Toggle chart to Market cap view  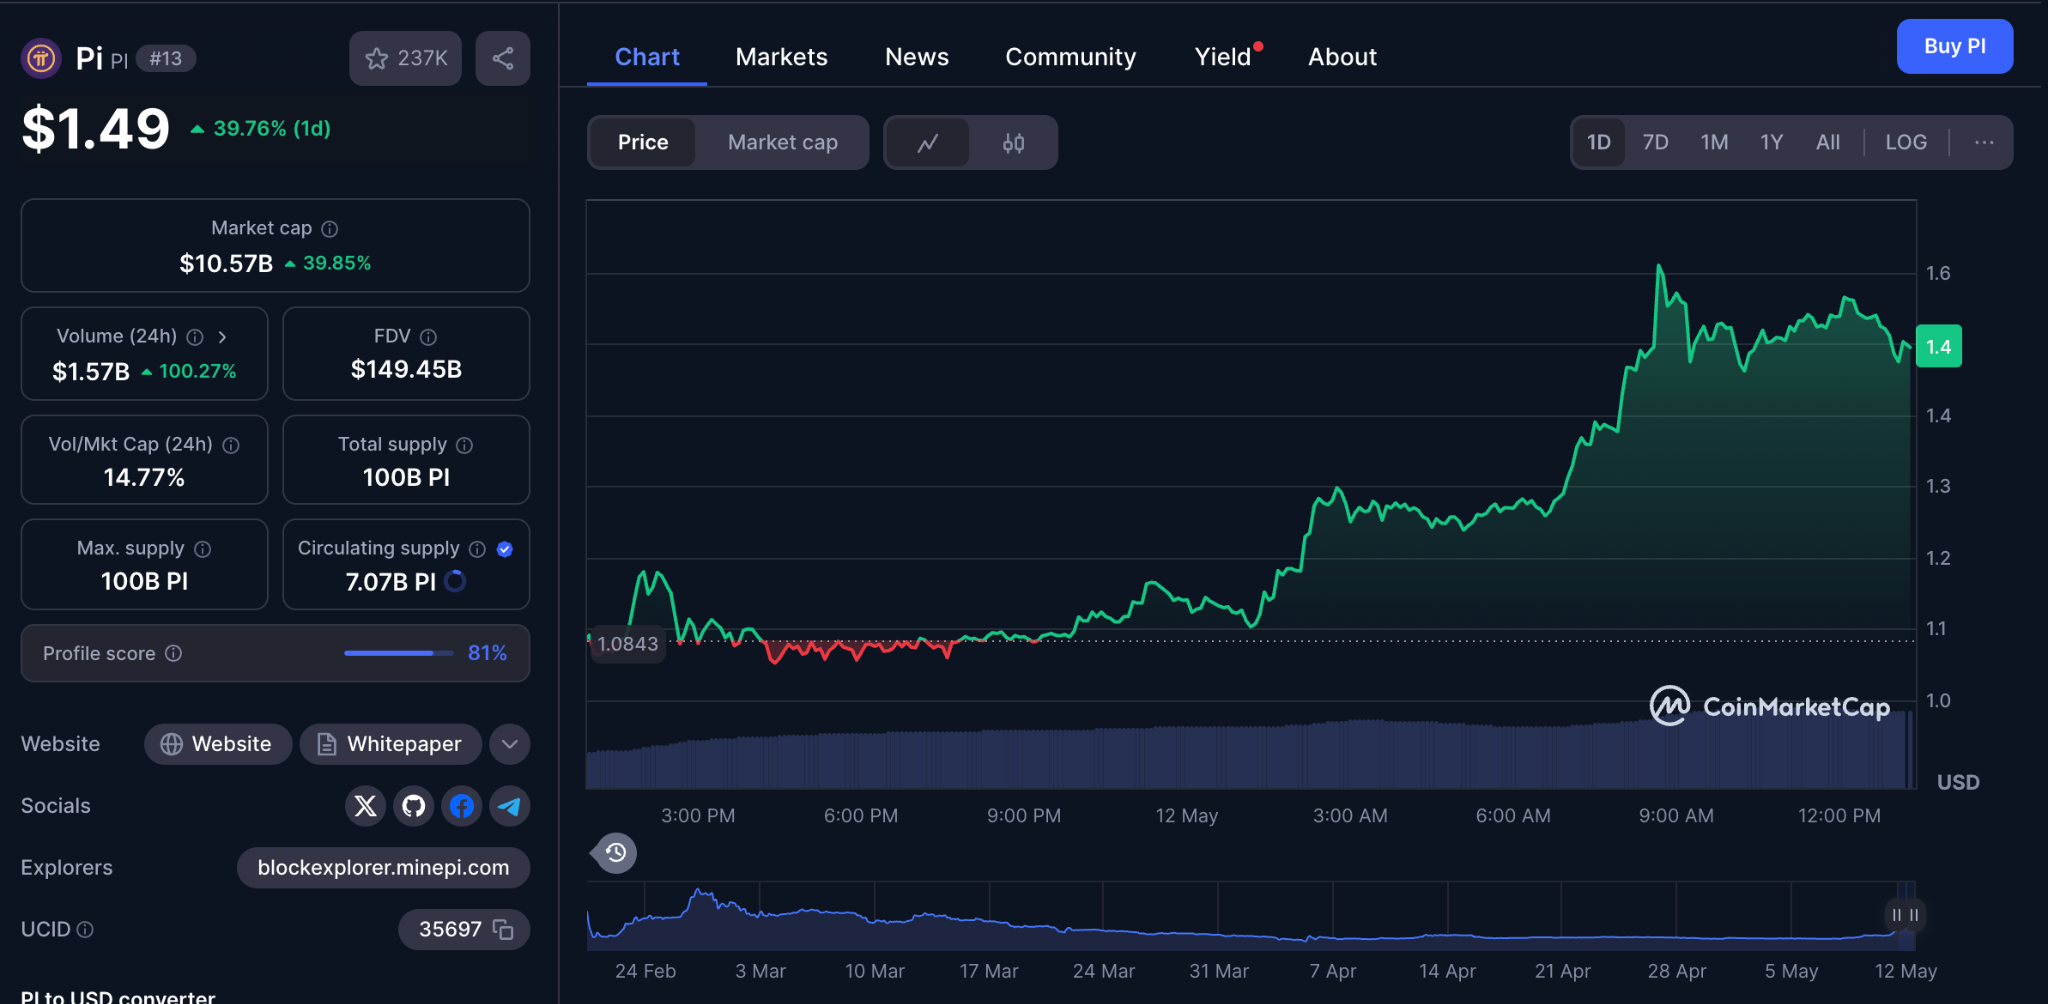tap(782, 143)
